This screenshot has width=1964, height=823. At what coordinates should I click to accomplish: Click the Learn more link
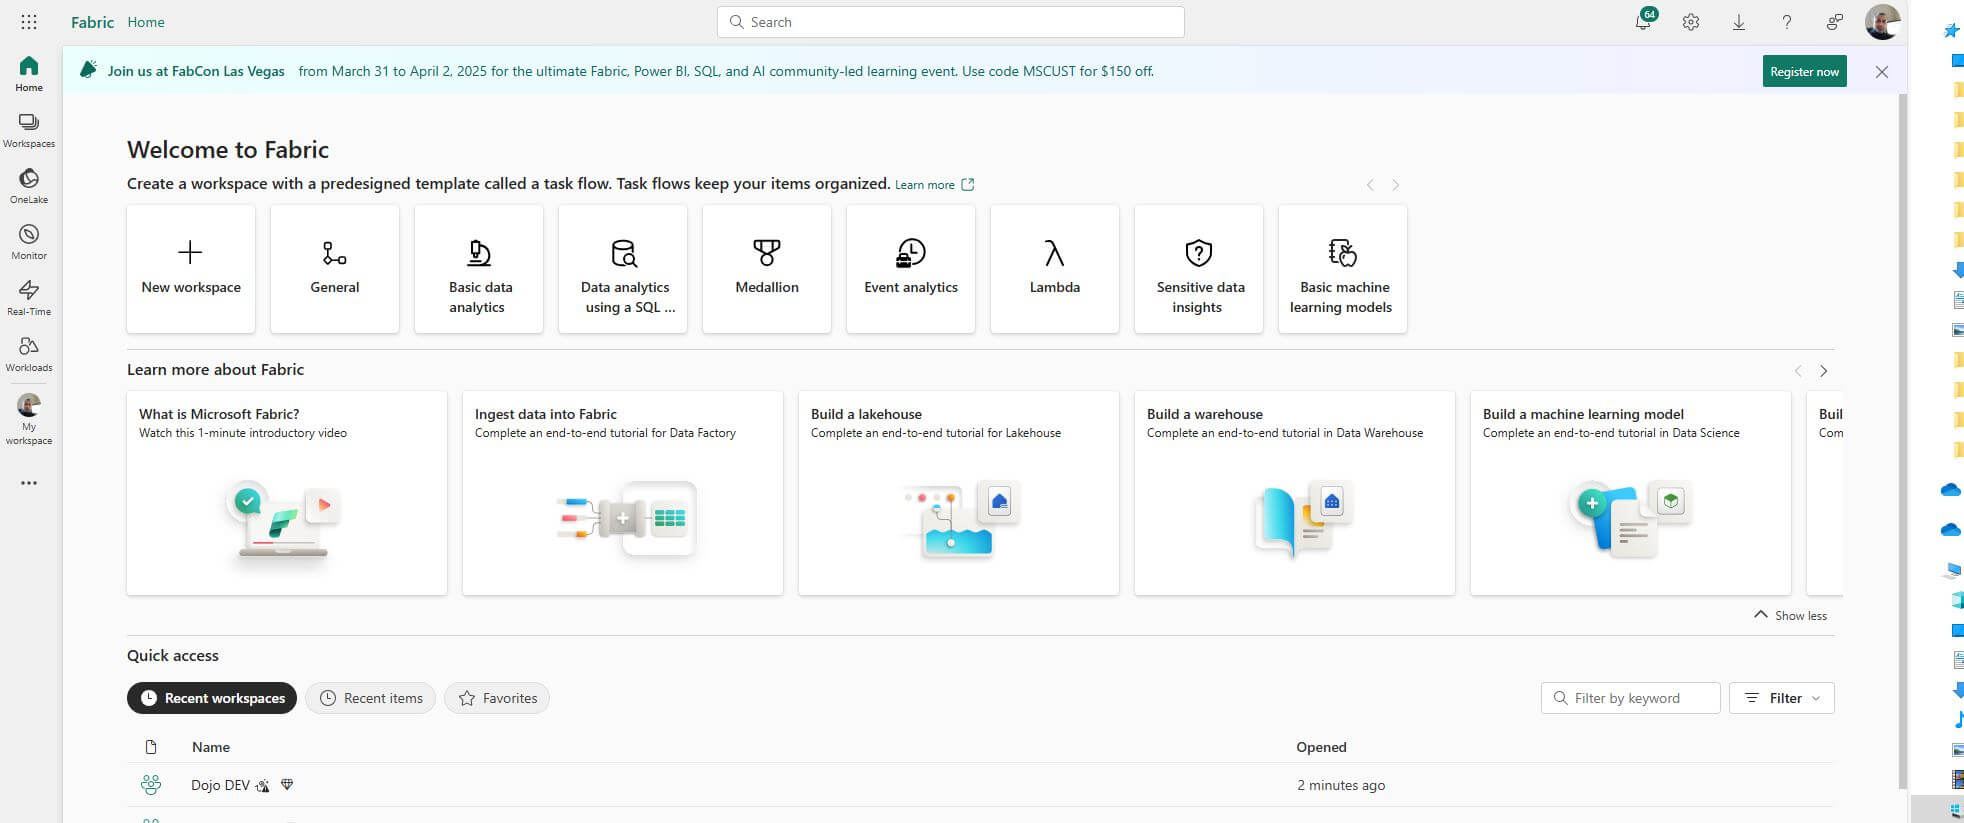tap(934, 185)
